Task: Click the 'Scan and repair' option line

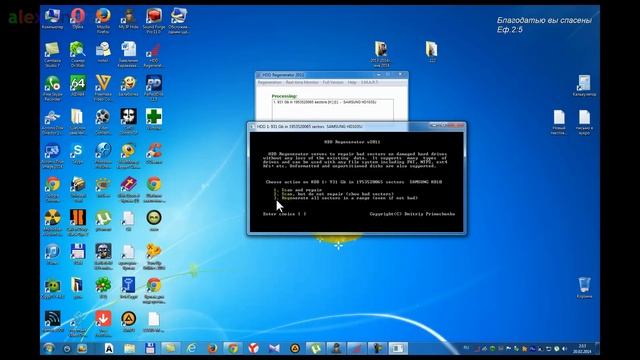Action: click(x=298, y=190)
